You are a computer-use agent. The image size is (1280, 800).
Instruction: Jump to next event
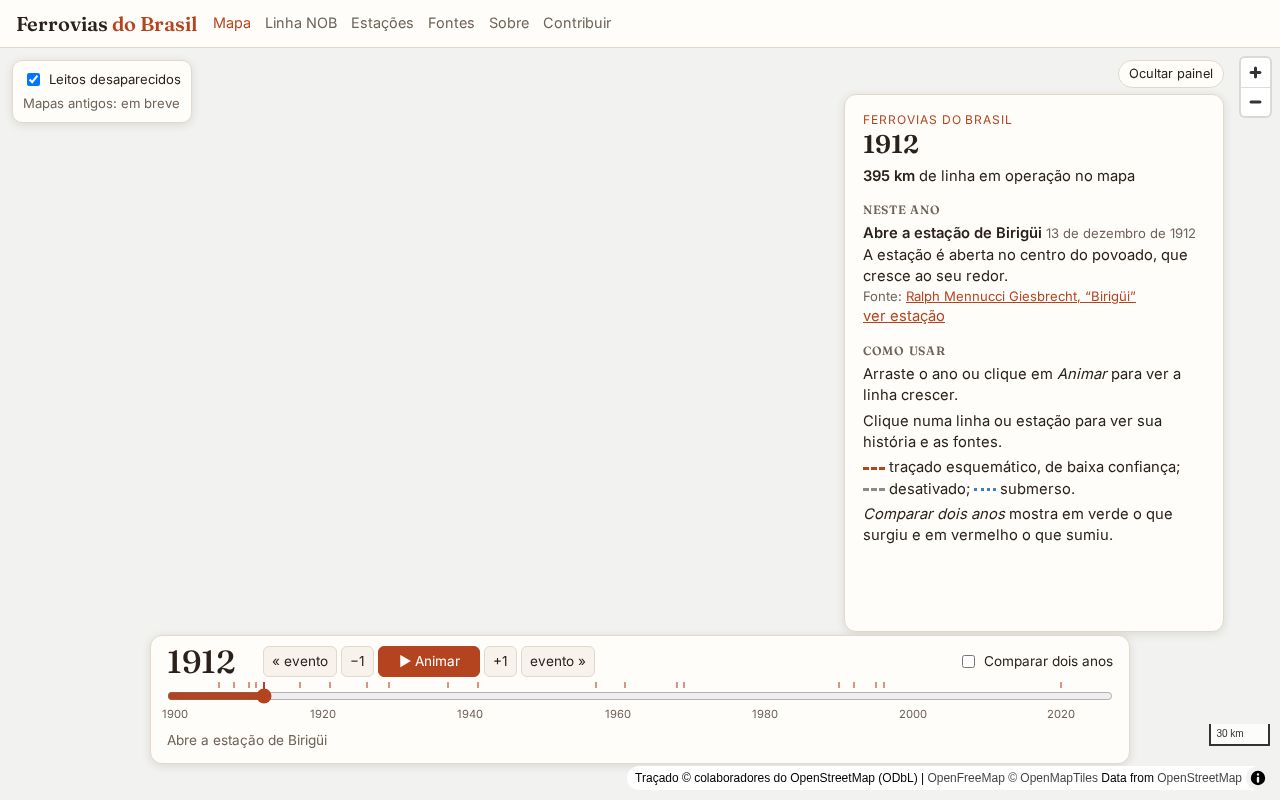pyautogui.click(x=558, y=661)
